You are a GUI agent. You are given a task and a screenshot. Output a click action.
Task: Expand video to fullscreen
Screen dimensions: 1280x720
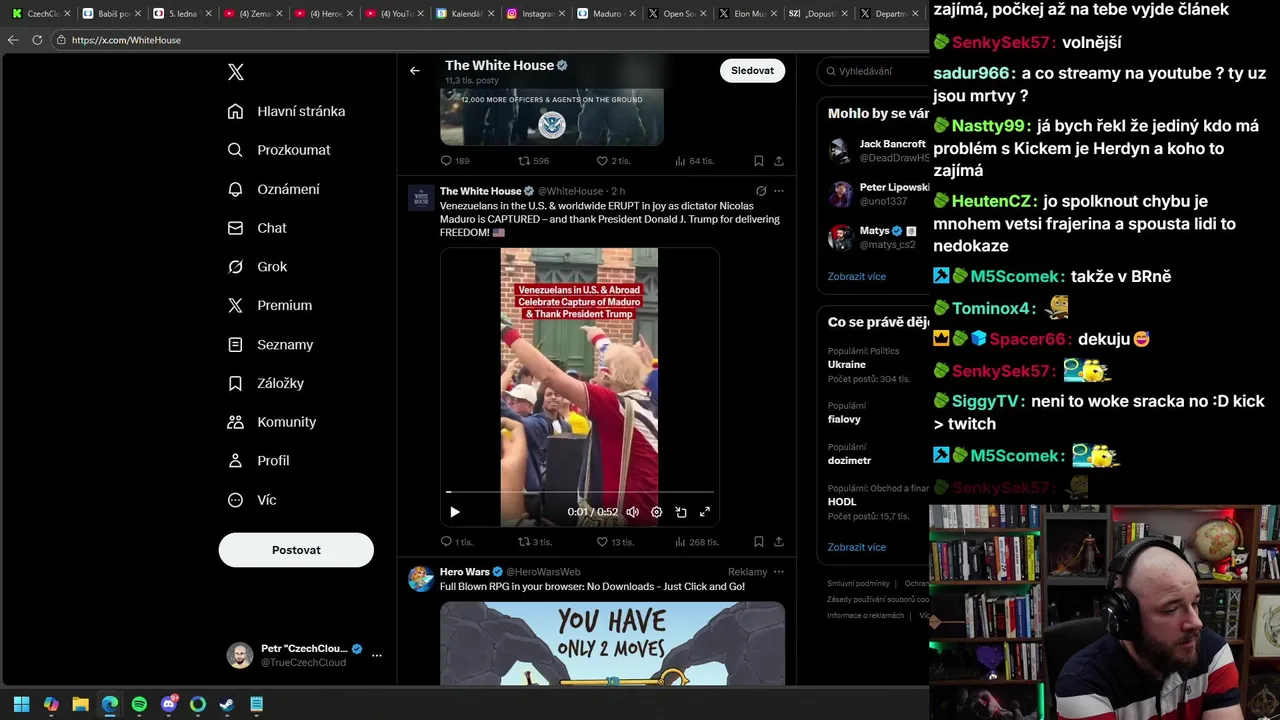pos(705,512)
